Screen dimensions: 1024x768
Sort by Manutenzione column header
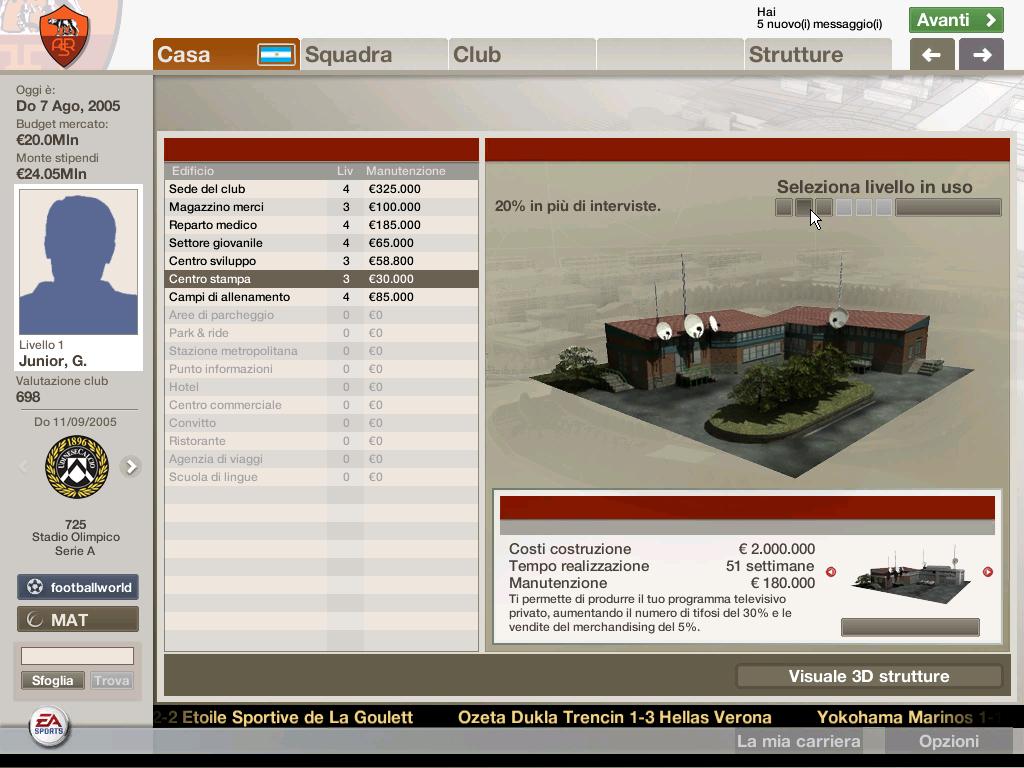[406, 171]
